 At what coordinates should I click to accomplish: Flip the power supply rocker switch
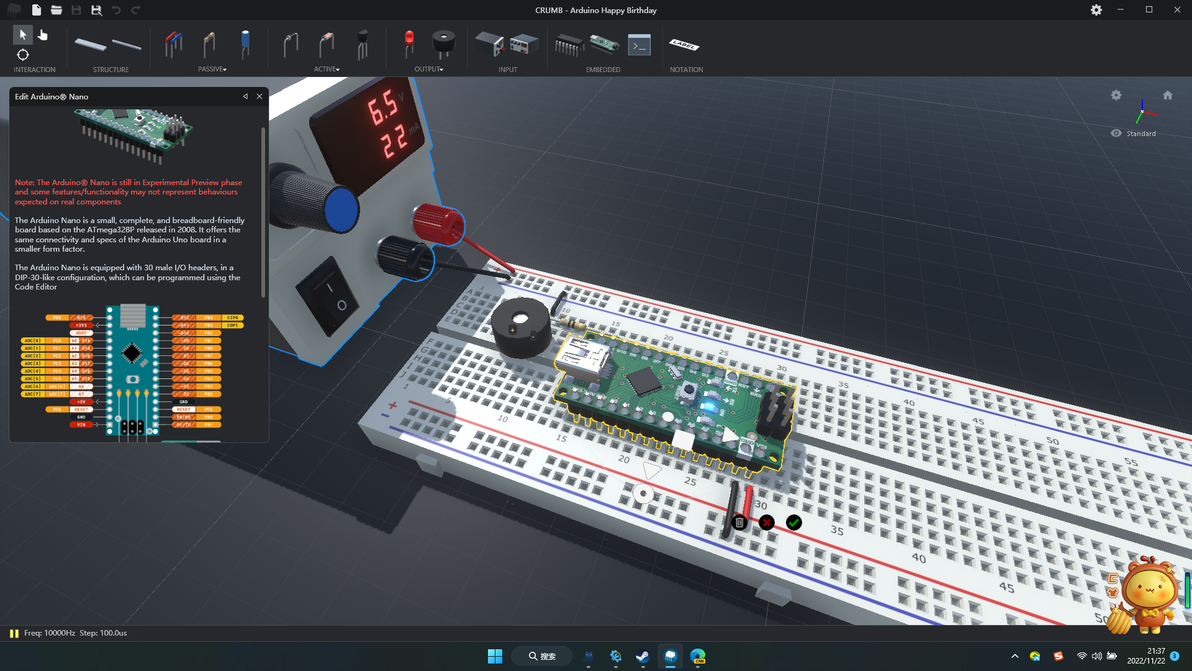tap(329, 296)
